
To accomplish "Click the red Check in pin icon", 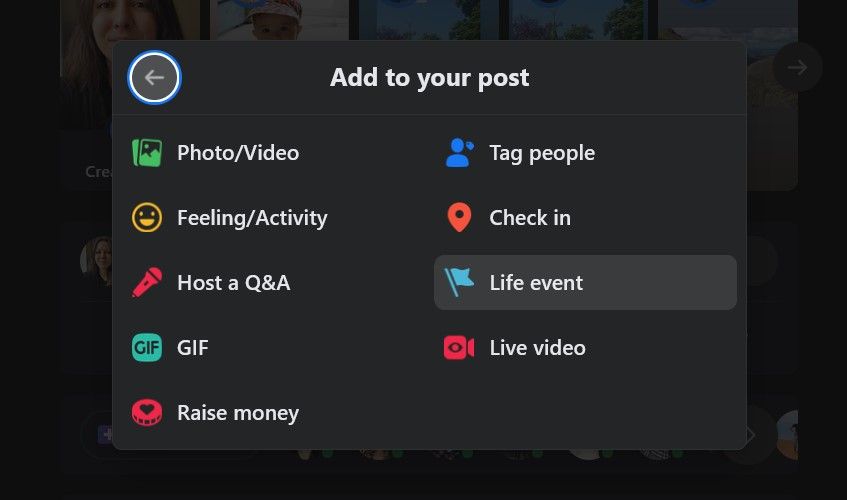I will [459, 218].
